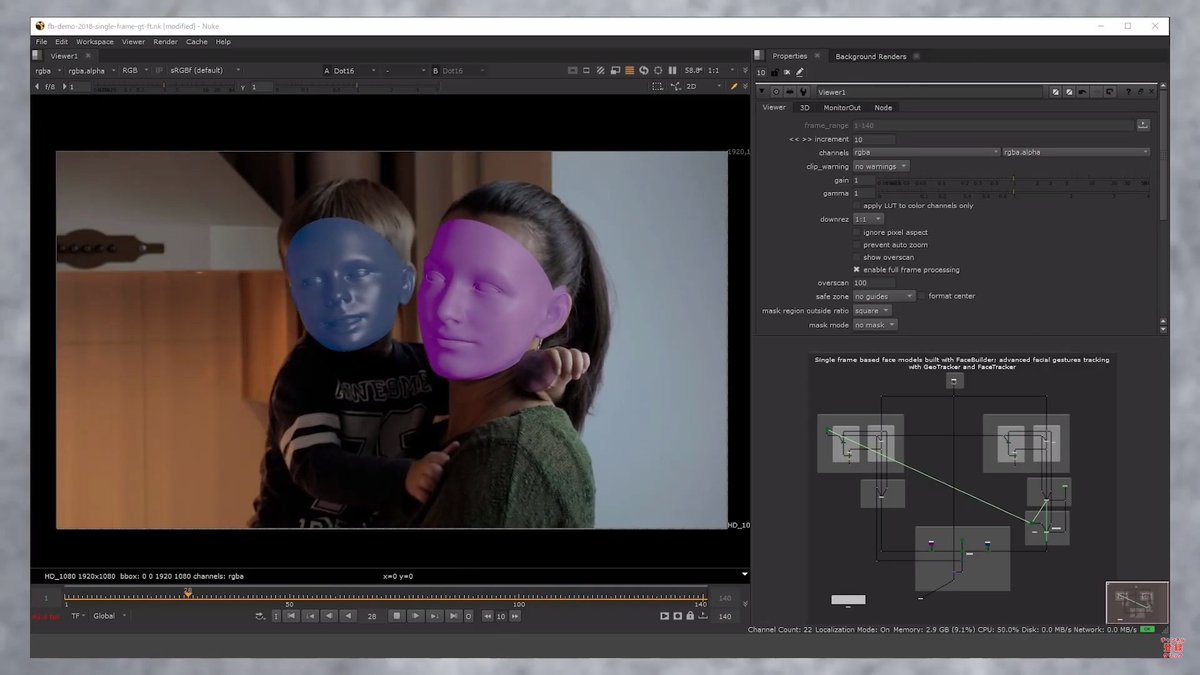Viewport: 1200px width, 675px height.
Task: Click the stop playback button
Action: (x=396, y=616)
